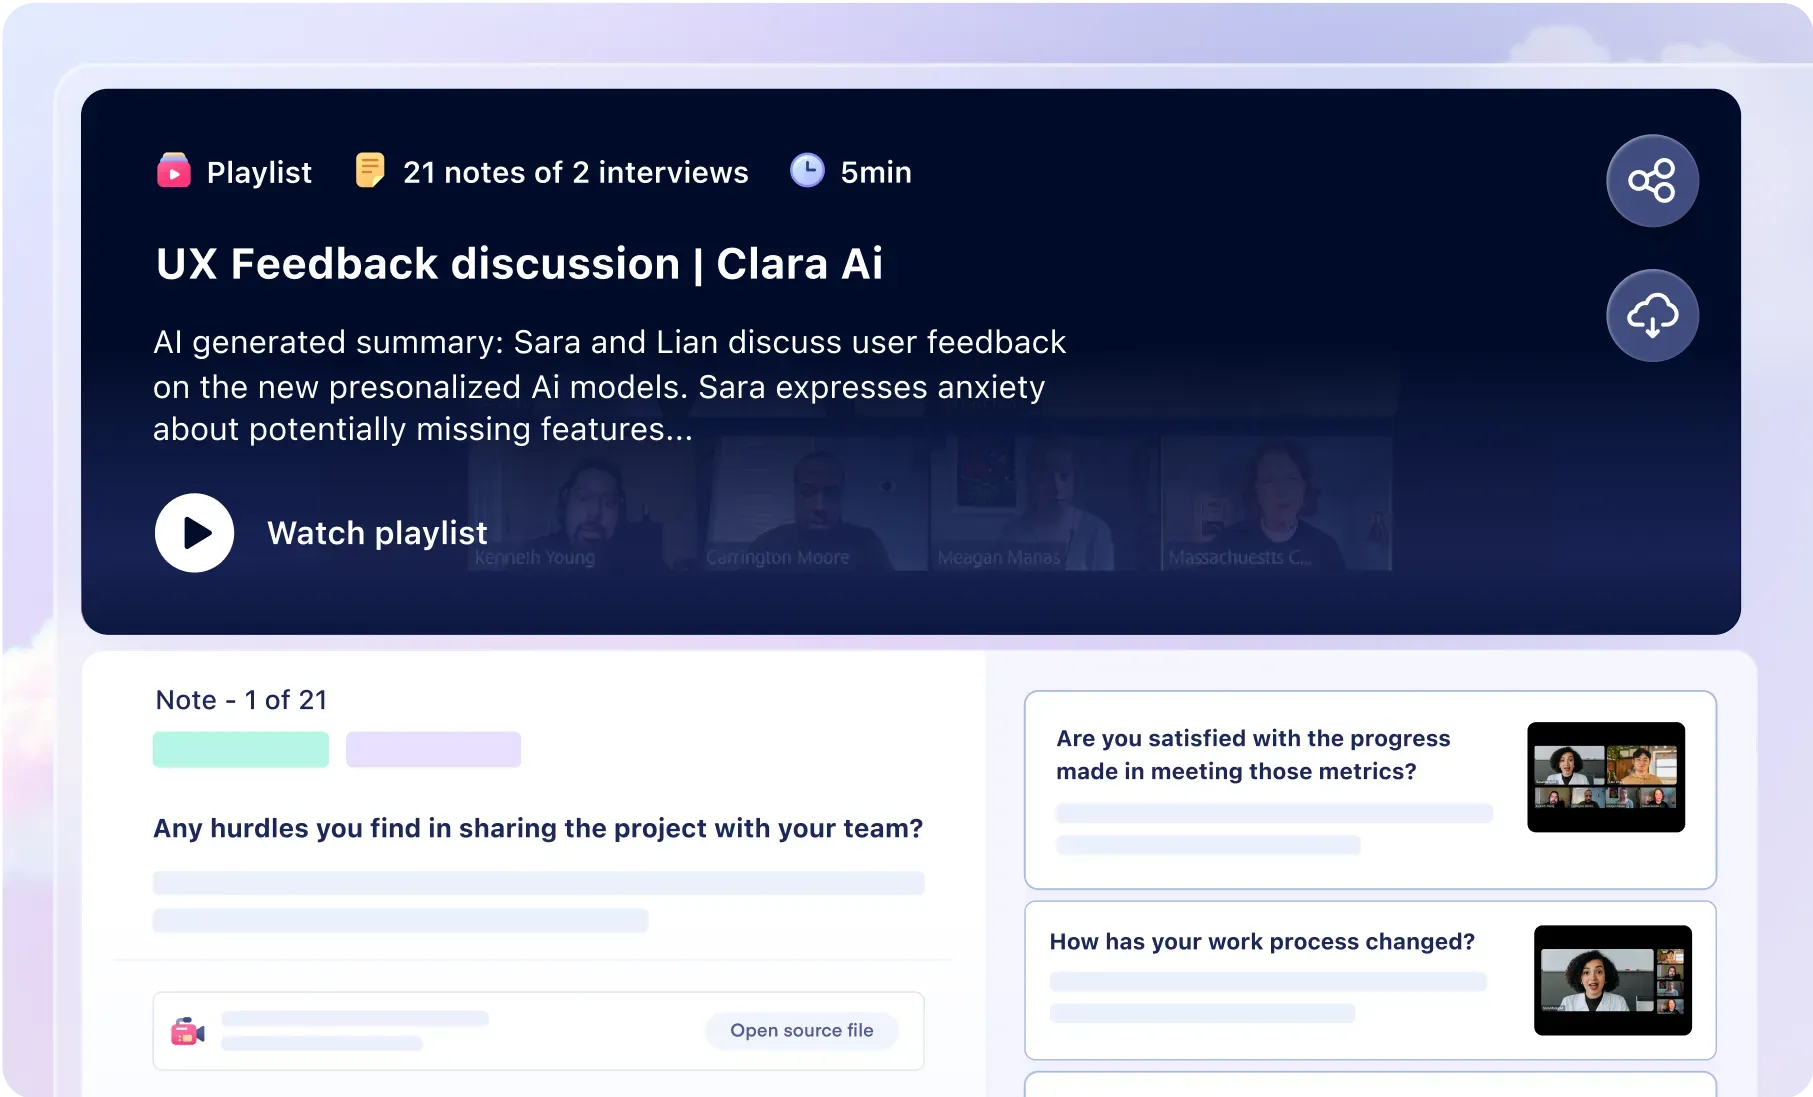Image resolution: width=1813 pixels, height=1097 pixels.
Task: Open thumbnail for work process changed note
Action: pyautogui.click(x=1613, y=980)
